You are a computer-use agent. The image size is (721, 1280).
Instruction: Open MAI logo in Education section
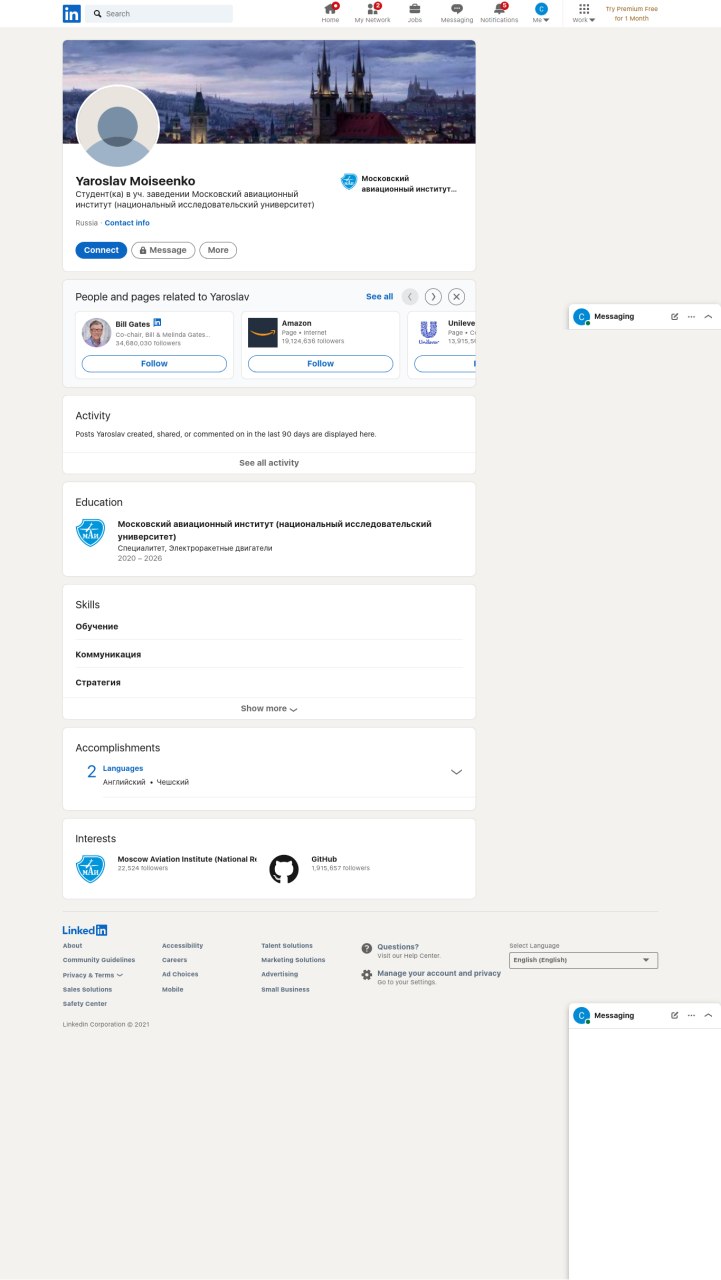(x=90, y=532)
